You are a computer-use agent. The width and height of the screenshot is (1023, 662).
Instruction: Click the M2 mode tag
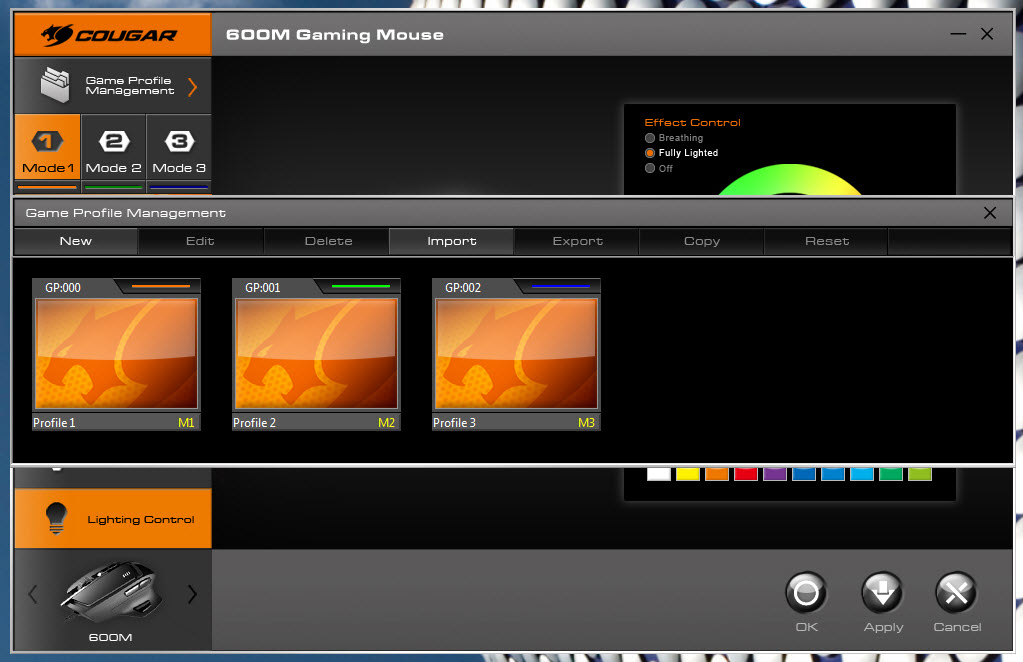click(x=386, y=423)
